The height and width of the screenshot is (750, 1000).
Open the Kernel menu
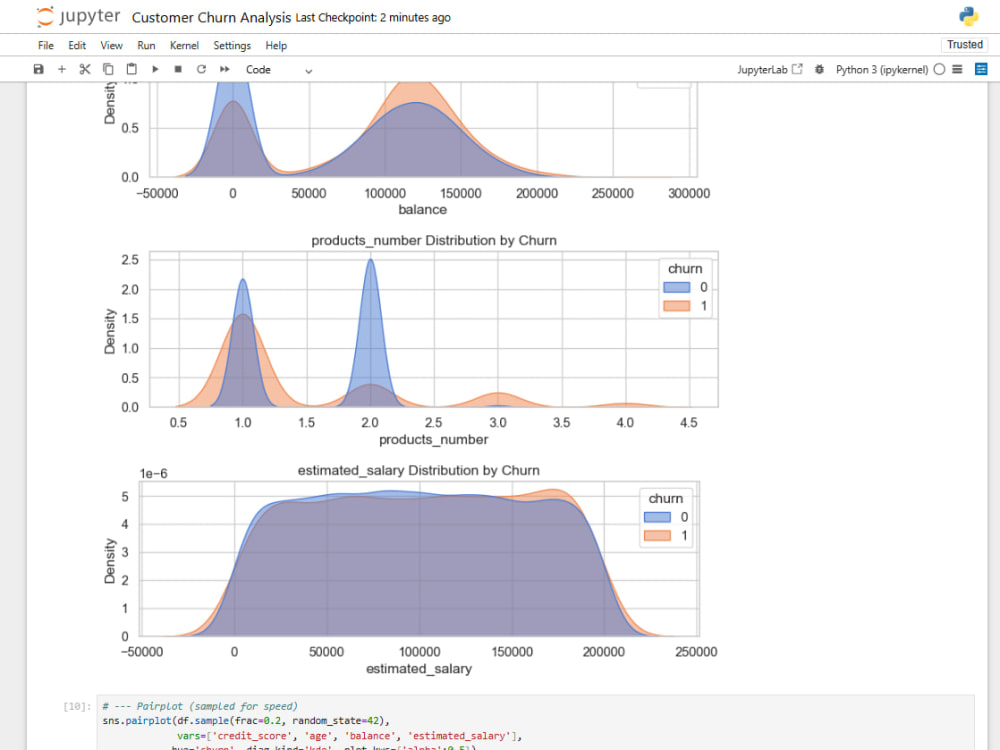(184, 45)
